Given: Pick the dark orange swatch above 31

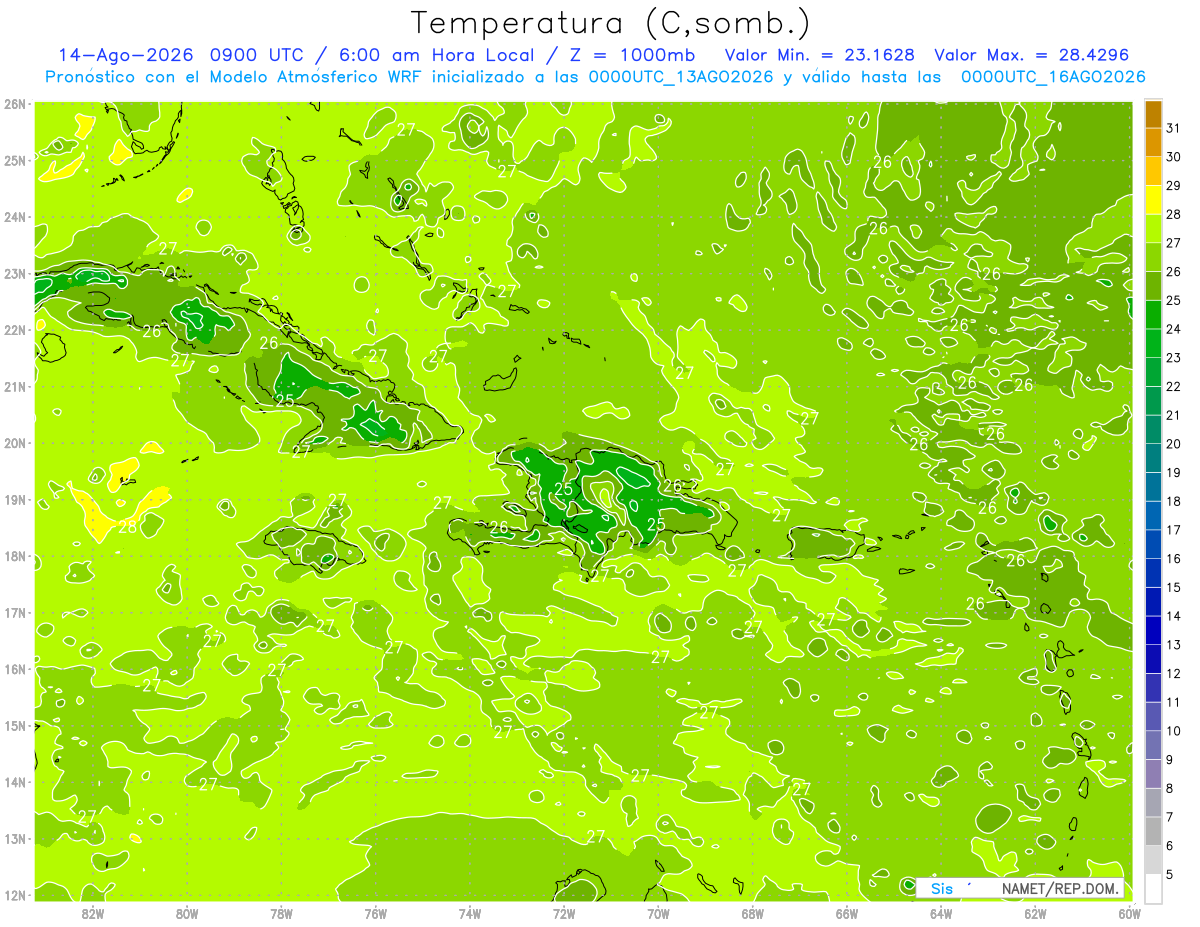Looking at the screenshot, I should [1153, 114].
